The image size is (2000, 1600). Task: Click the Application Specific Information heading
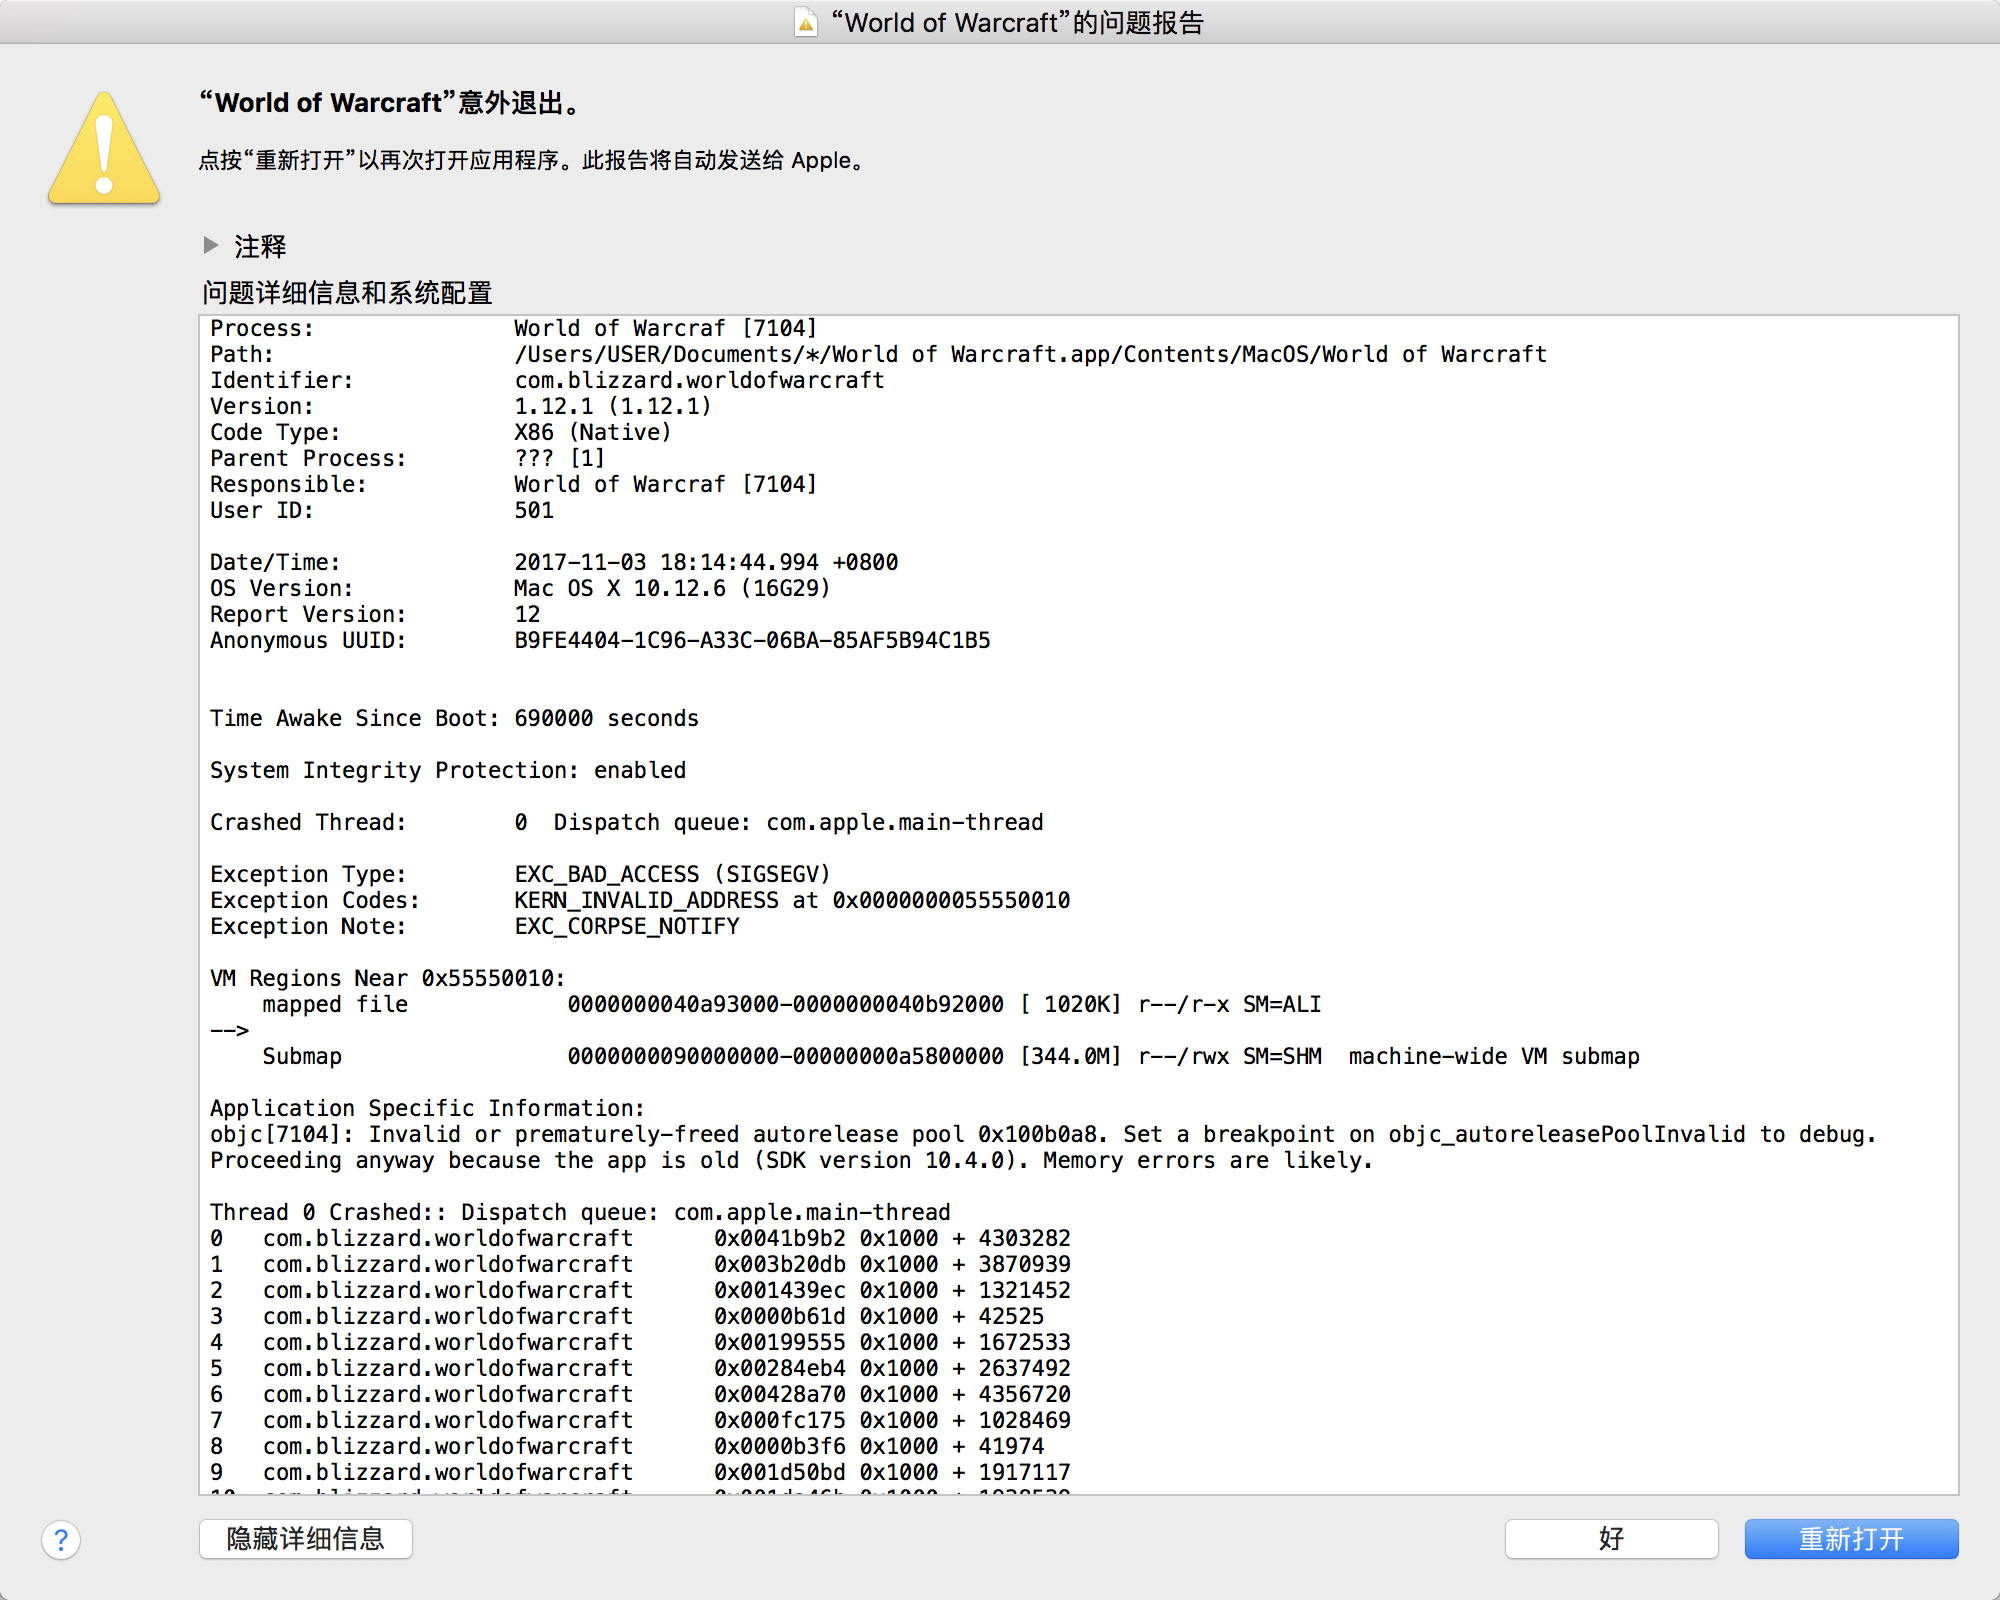(427, 1108)
